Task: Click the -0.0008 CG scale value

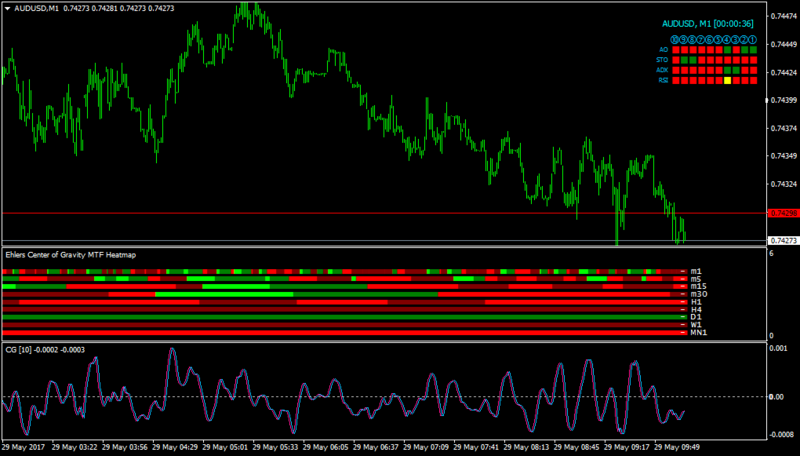Action: tap(781, 435)
